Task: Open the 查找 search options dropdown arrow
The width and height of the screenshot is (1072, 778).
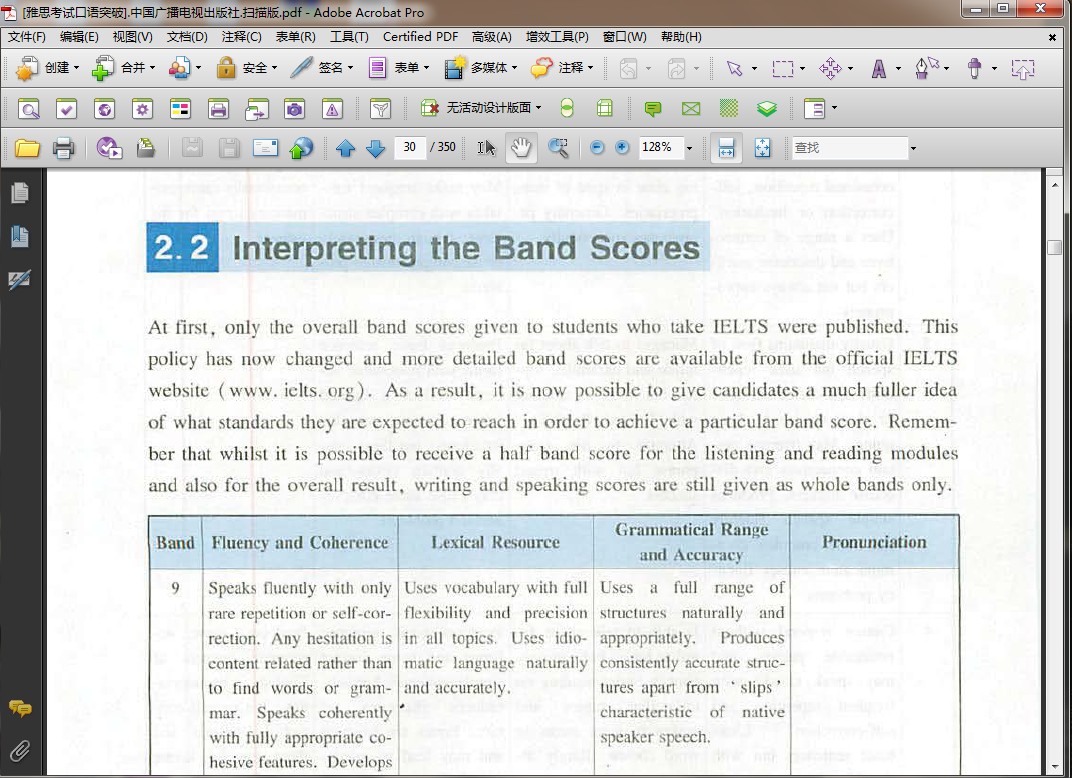Action: (x=913, y=148)
